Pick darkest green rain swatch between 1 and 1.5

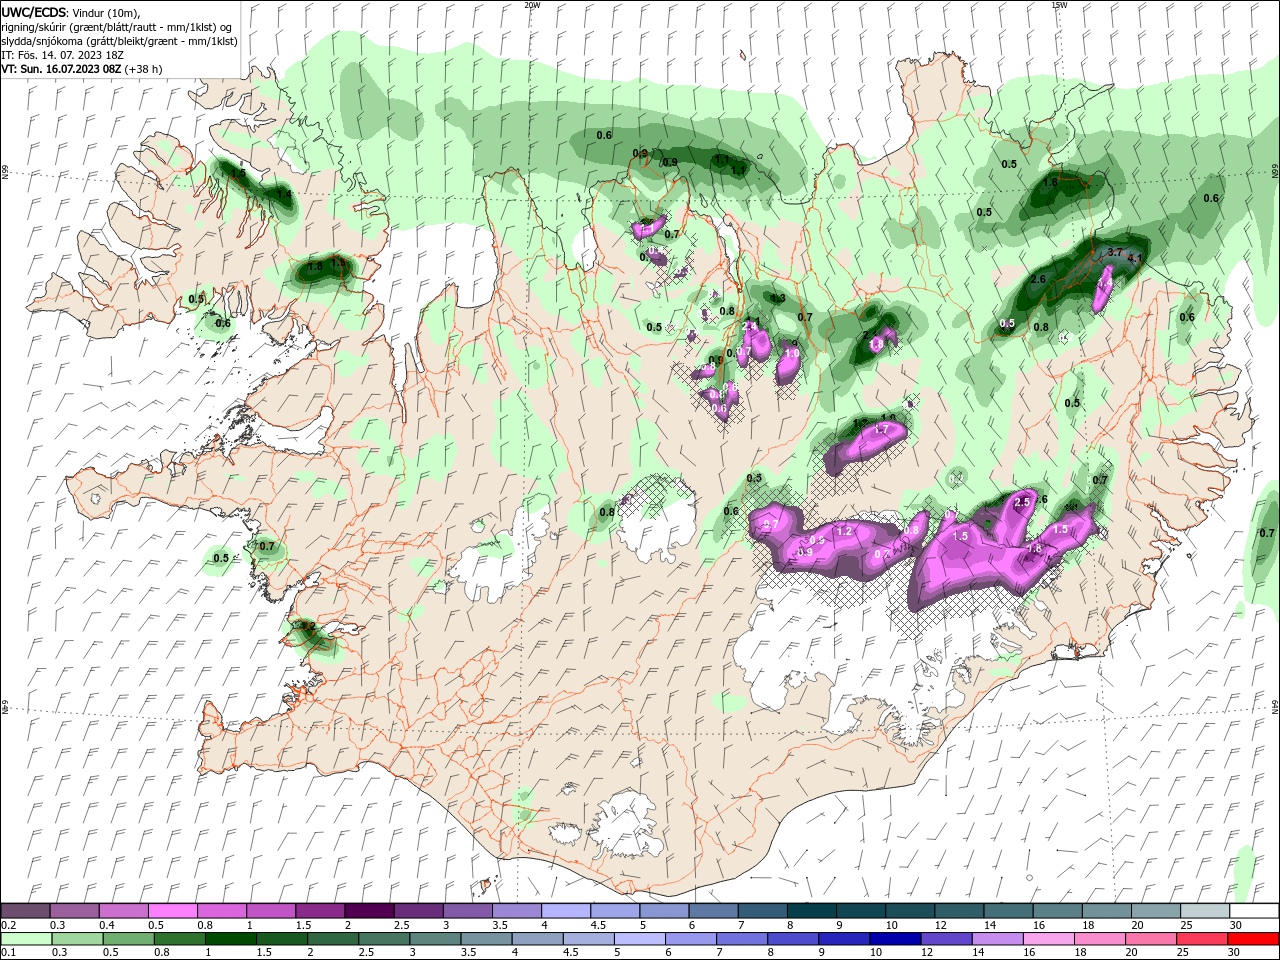click(231, 938)
